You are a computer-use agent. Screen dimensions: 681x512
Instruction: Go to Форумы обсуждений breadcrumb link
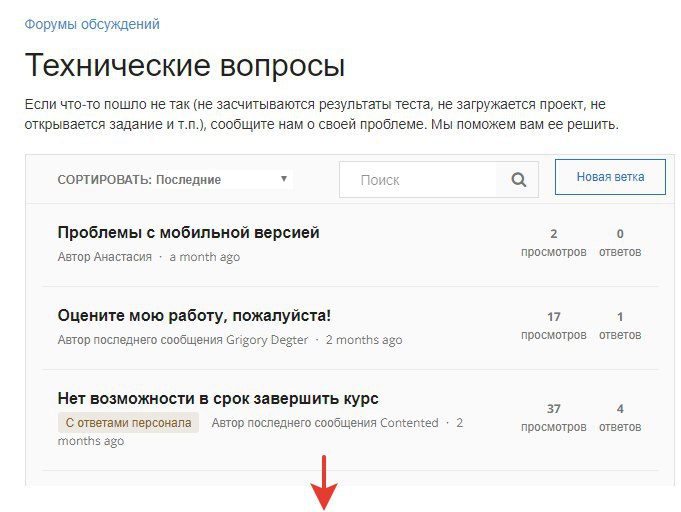92,24
